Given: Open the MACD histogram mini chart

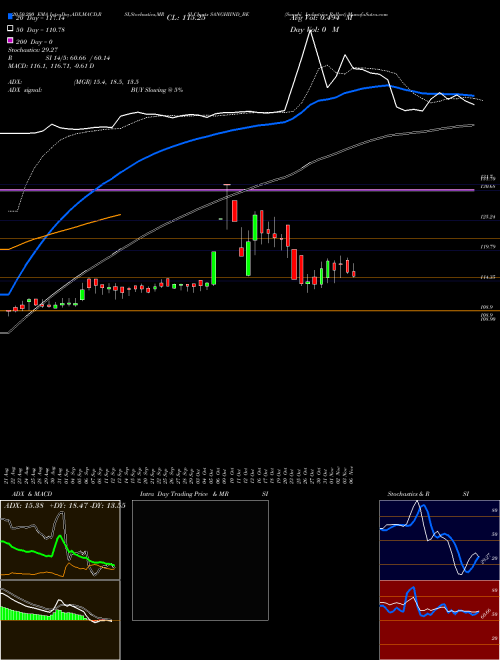Looking at the screenshot, I should coord(60,620).
